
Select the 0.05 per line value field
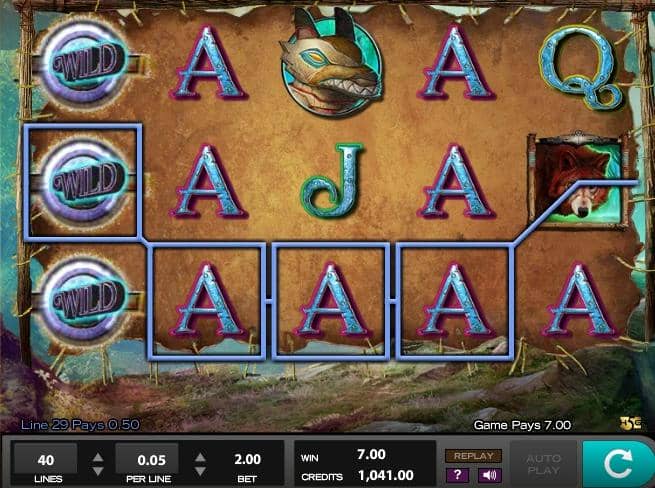[x=147, y=460]
